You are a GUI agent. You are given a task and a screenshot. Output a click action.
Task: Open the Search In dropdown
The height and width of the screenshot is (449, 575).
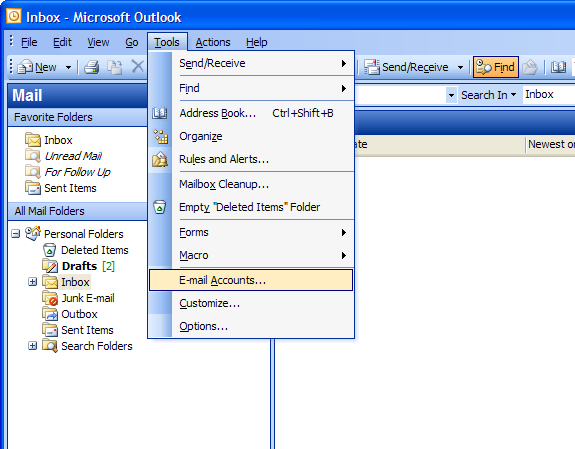point(488,95)
